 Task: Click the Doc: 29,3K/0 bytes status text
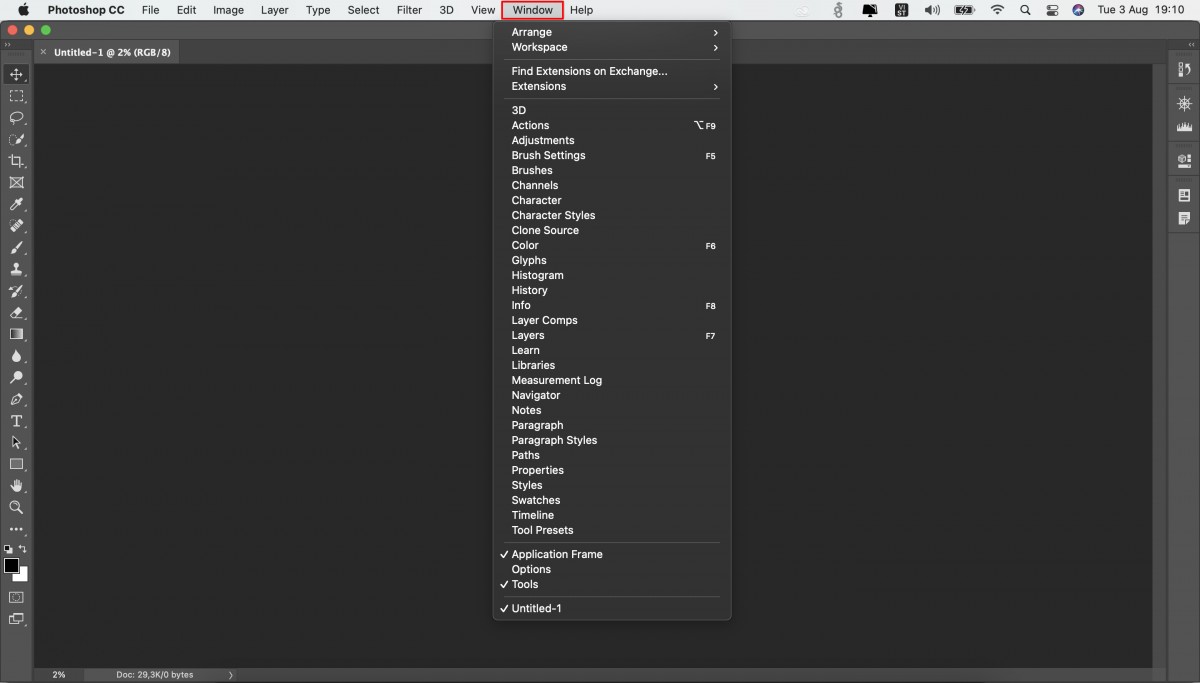155,675
